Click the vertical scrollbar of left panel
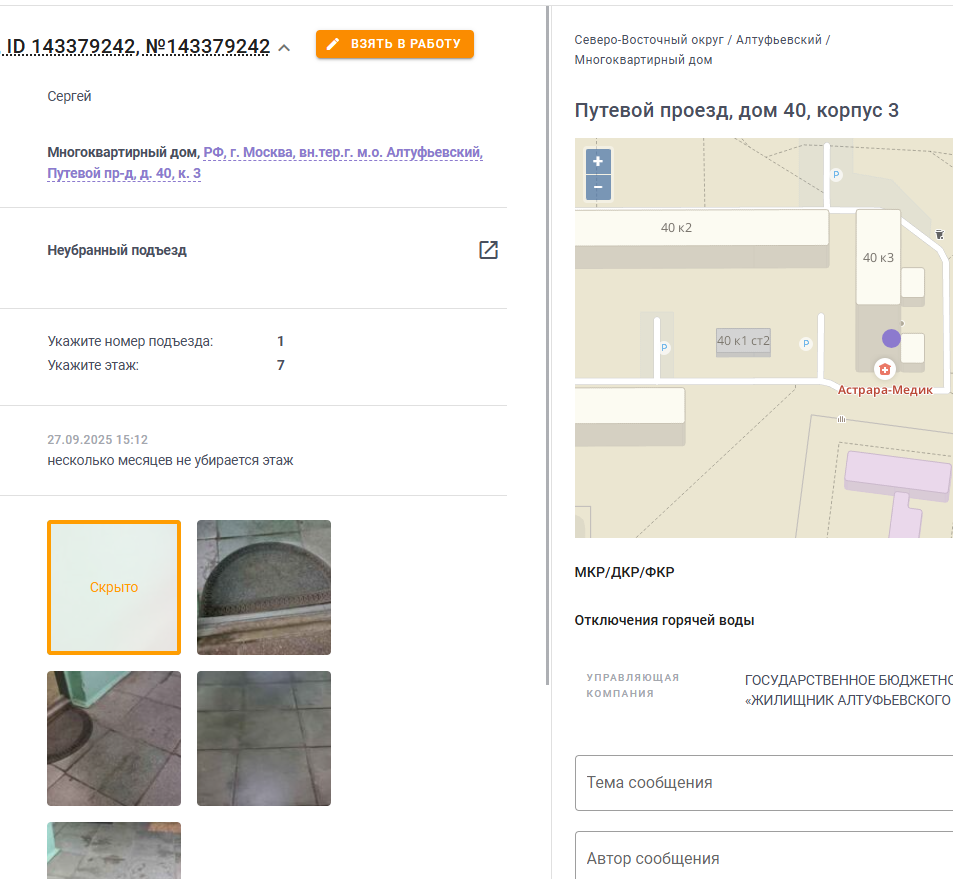The height and width of the screenshot is (879, 953). pyautogui.click(x=548, y=345)
